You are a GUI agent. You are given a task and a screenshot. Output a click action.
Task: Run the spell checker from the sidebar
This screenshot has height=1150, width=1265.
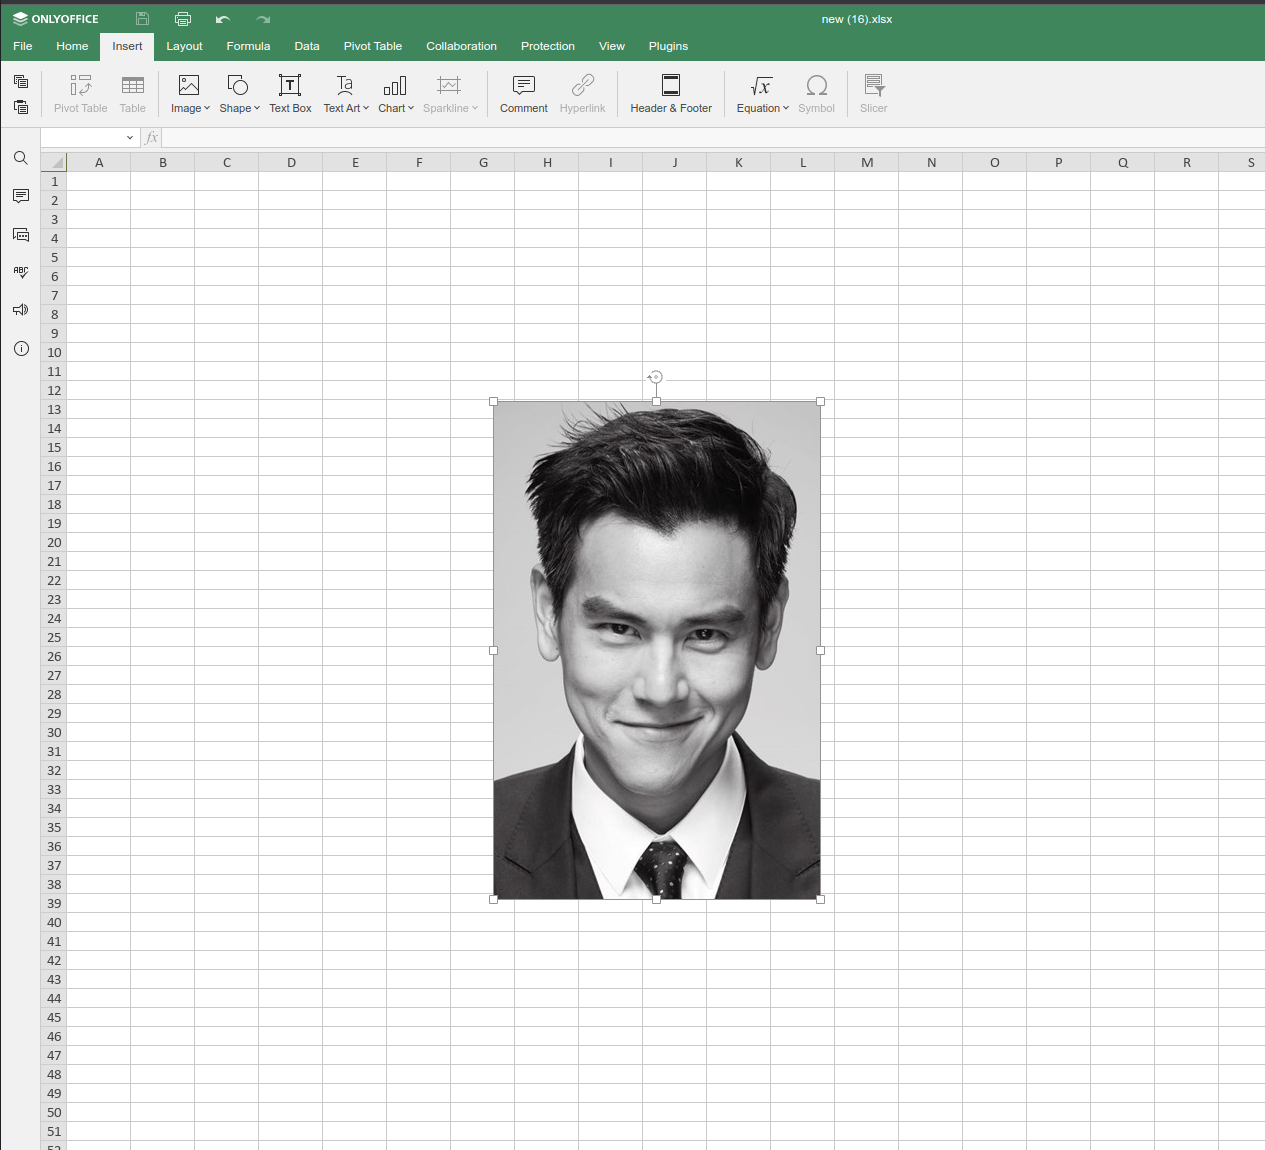21,271
